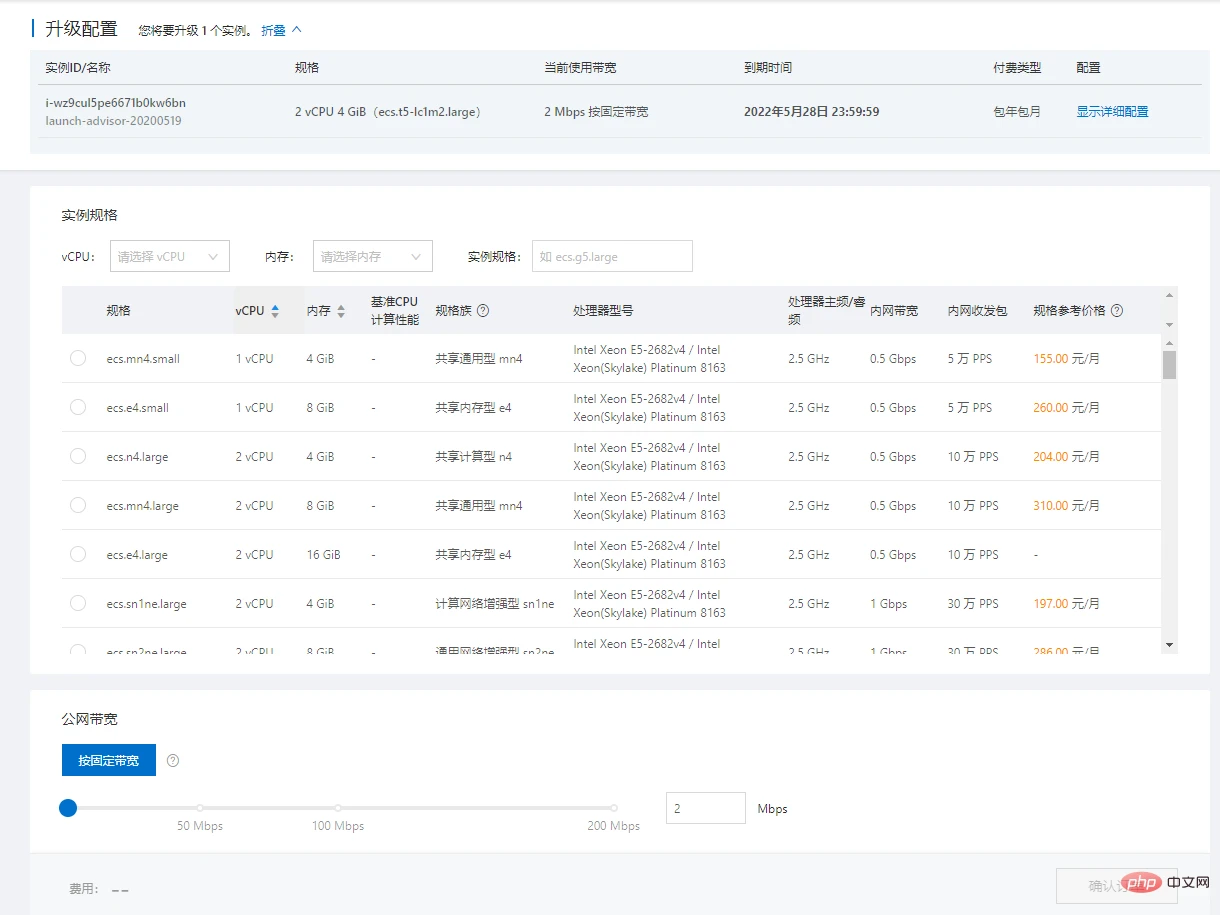Click price 155.00 元/月

(1066, 358)
